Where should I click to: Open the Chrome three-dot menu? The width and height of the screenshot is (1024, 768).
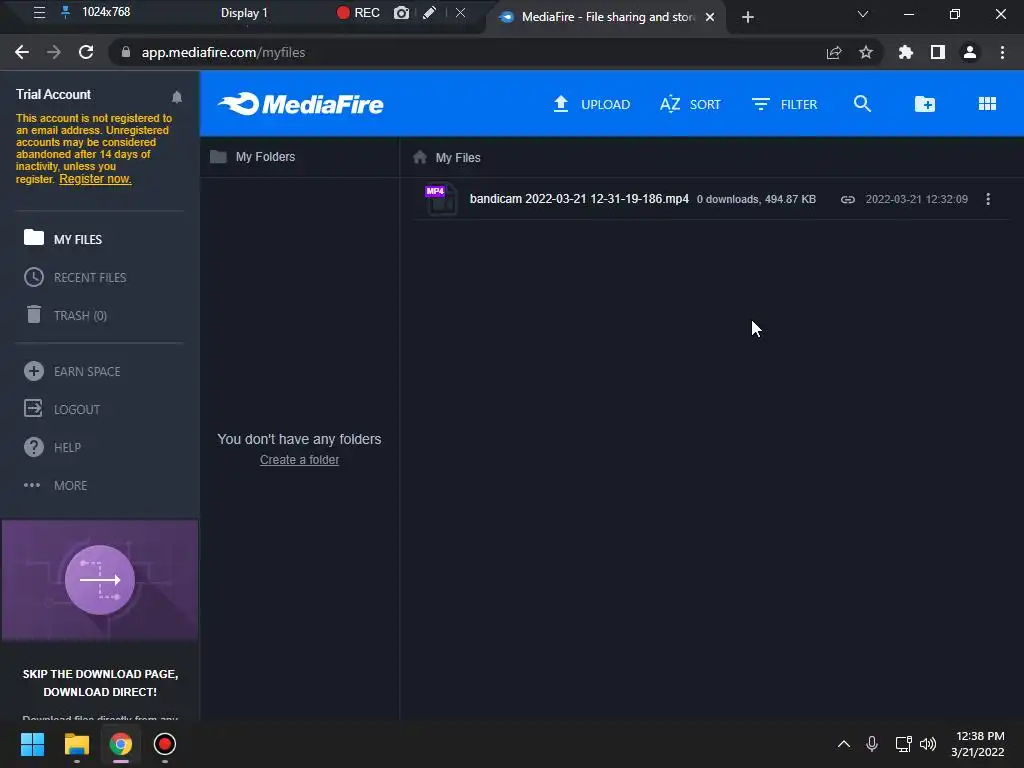pyautogui.click(x=1002, y=52)
